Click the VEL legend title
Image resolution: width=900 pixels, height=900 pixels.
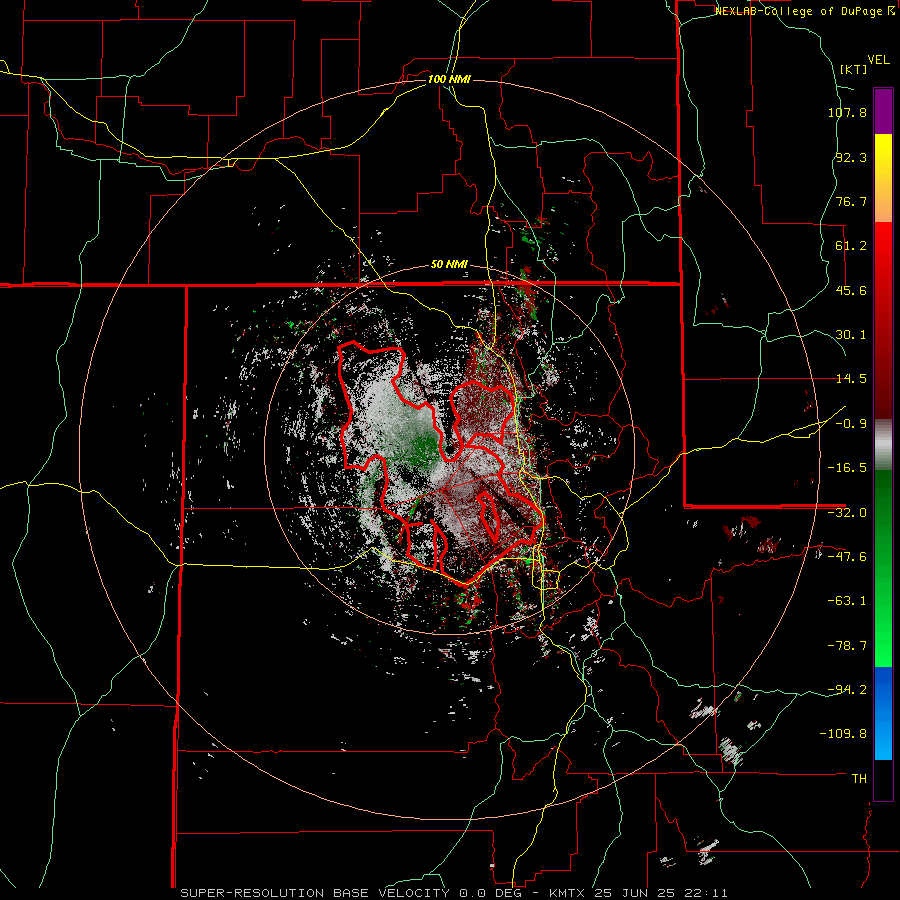(x=878, y=60)
